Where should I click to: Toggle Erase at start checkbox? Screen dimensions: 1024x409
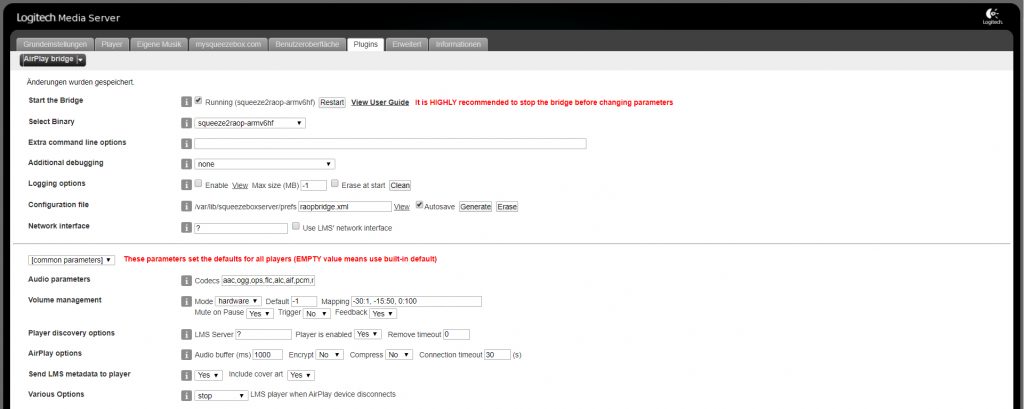point(334,184)
